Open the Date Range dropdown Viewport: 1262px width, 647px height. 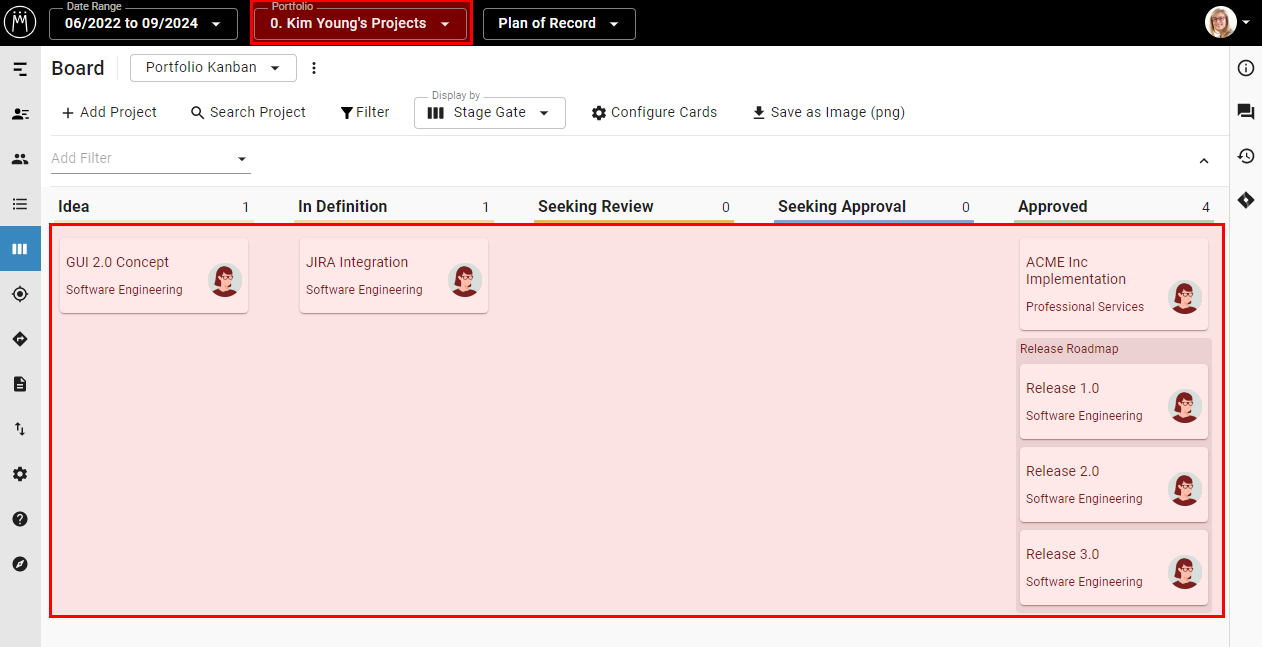coord(143,24)
